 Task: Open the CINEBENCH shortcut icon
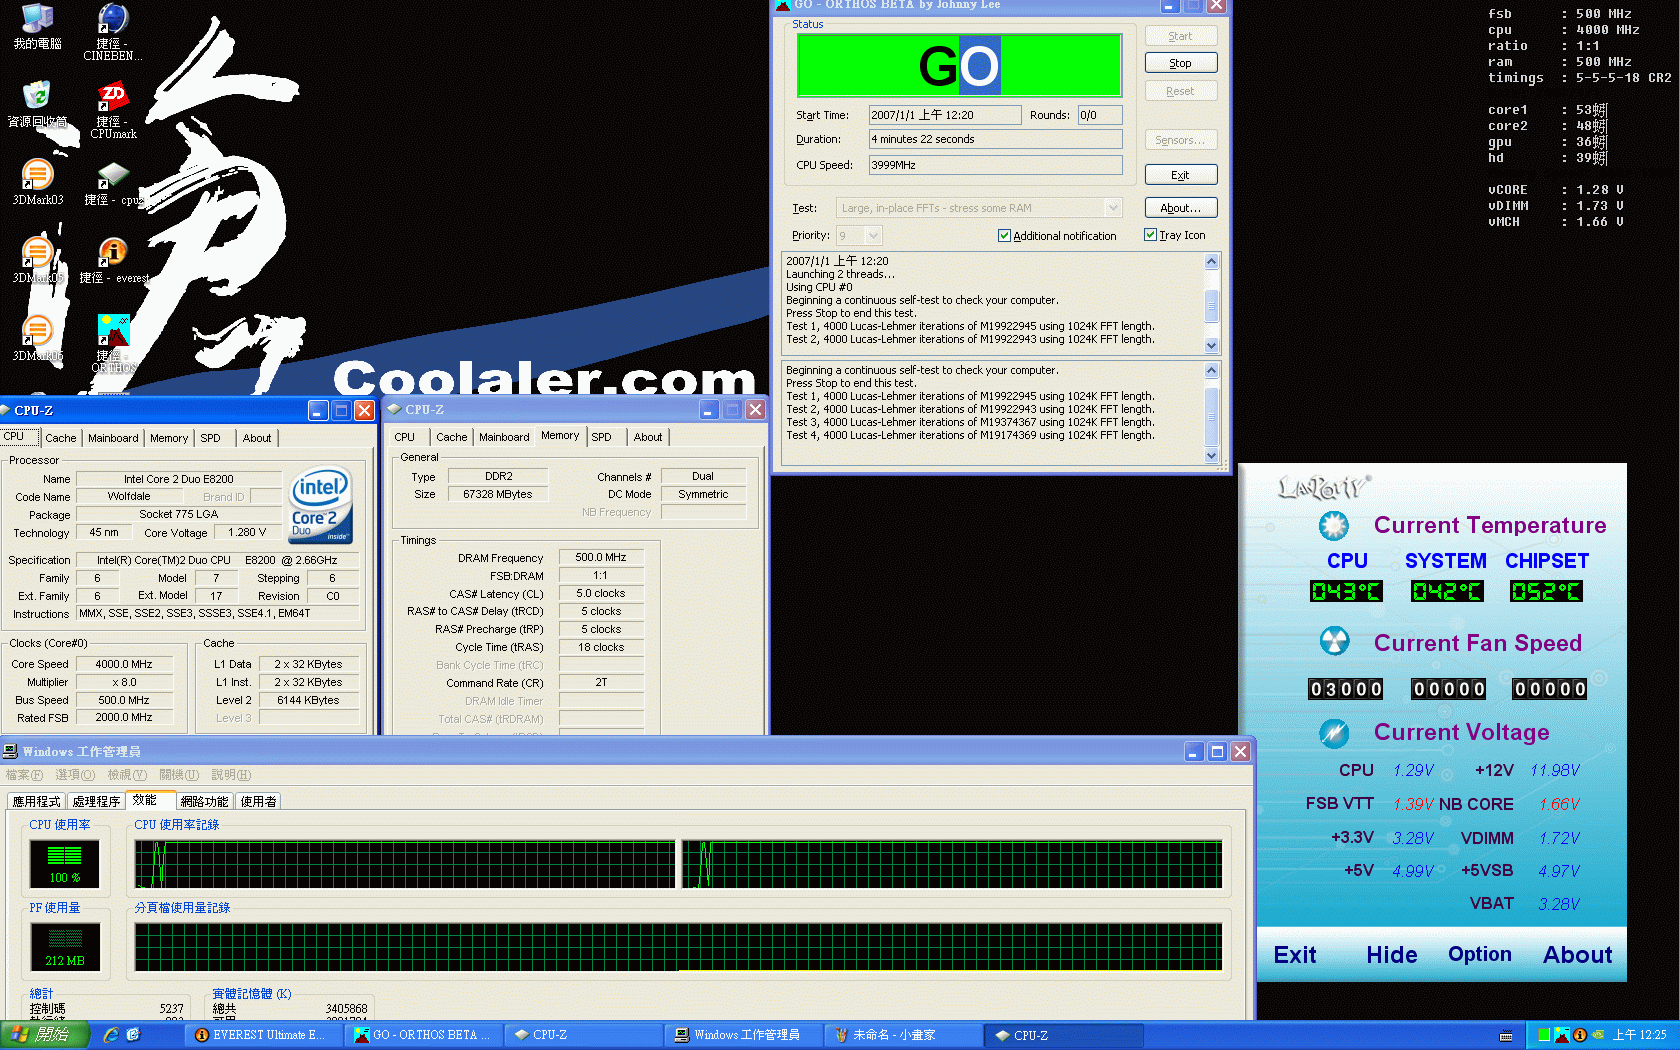click(x=113, y=18)
